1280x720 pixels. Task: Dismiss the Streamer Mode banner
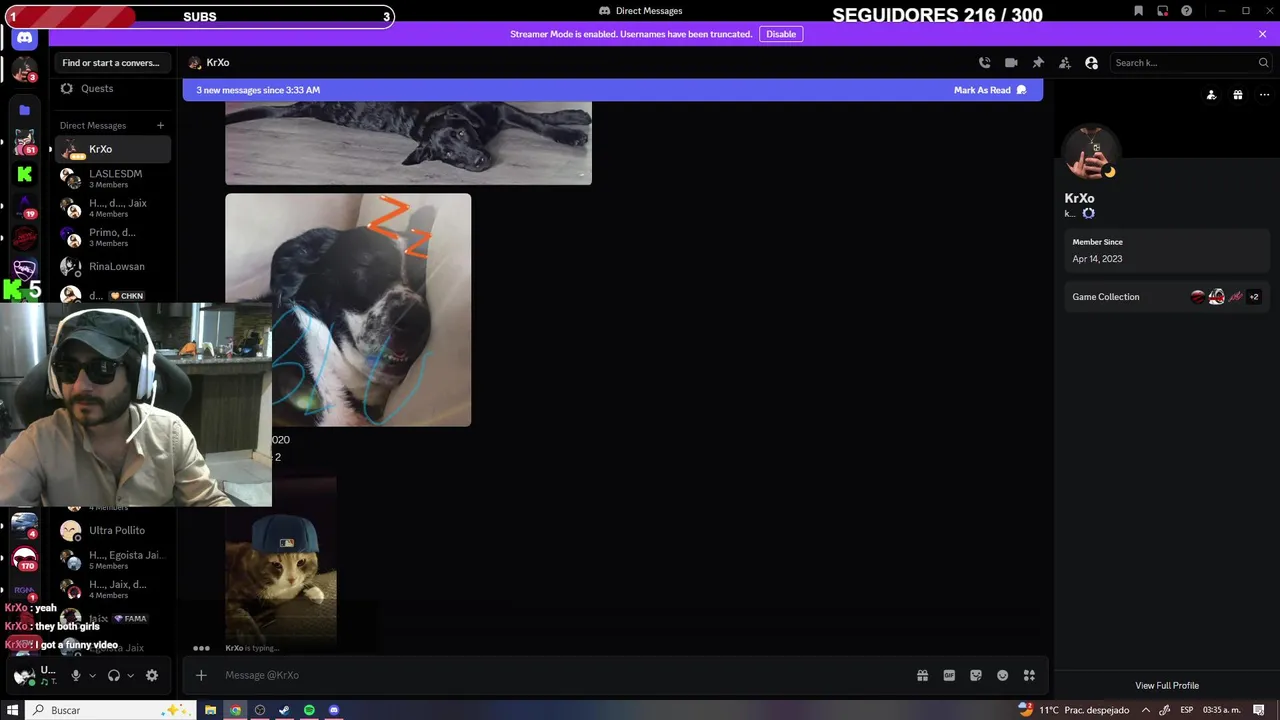1262,34
